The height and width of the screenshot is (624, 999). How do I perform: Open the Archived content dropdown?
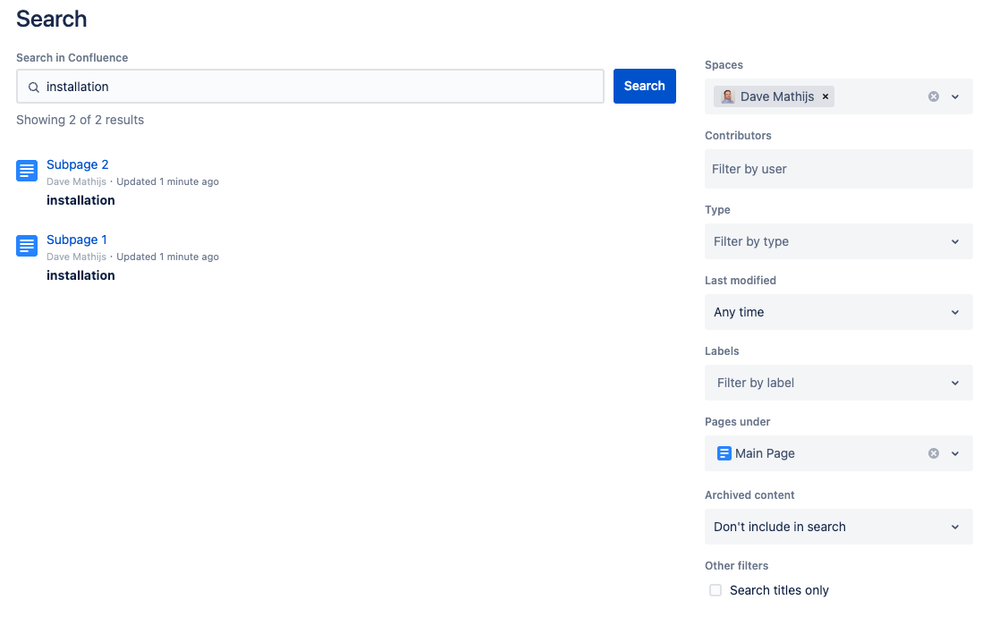coord(838,526)
